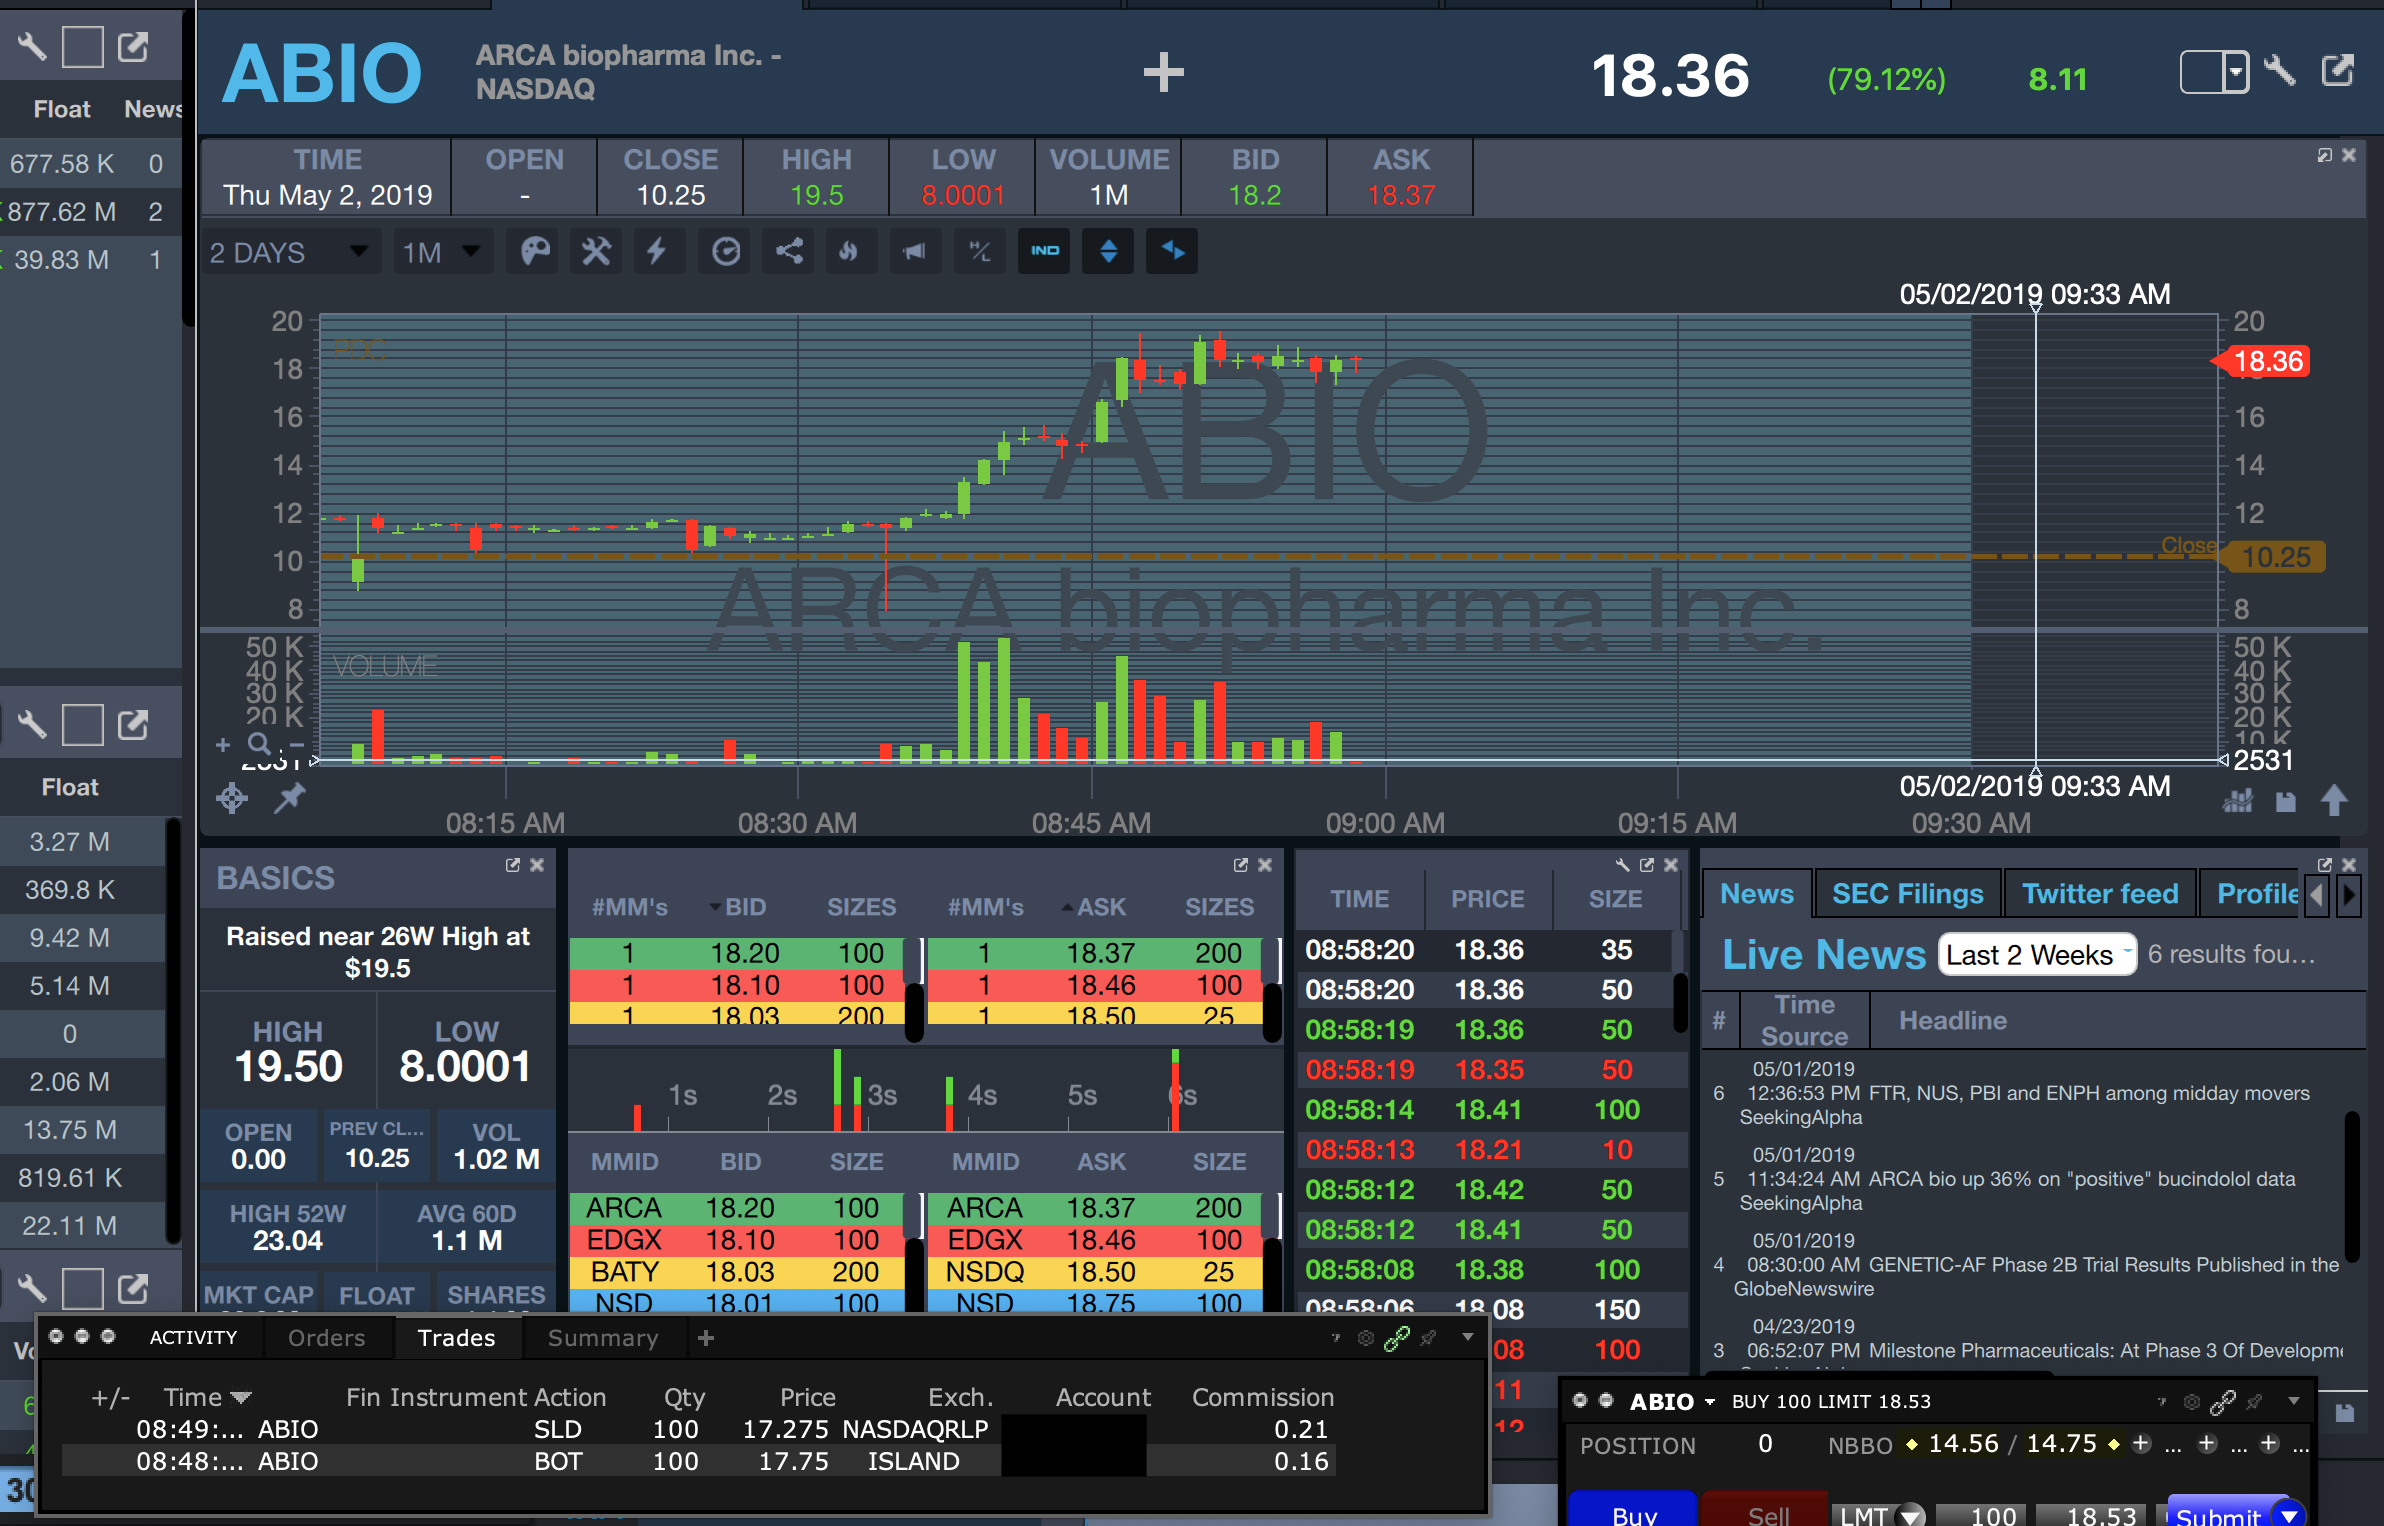Switch to the SEC Filings tab
Viewport: 2384px width, 1526px height.
coord(1906,894)
